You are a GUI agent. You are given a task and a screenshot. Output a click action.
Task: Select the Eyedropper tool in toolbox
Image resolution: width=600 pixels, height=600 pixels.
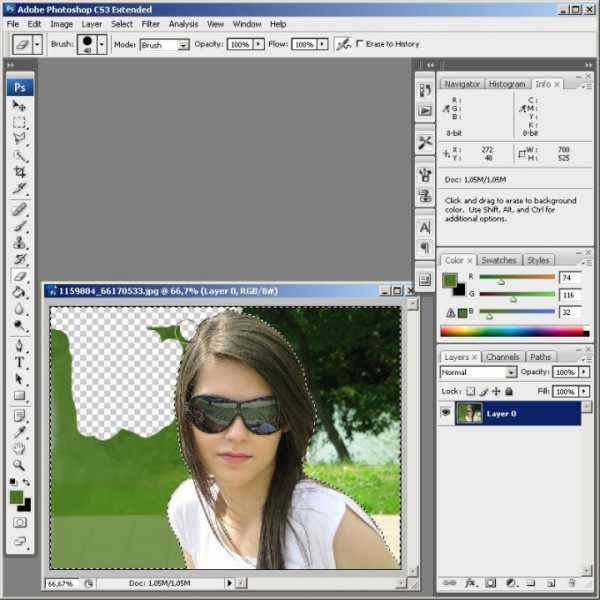coord(19,432)
